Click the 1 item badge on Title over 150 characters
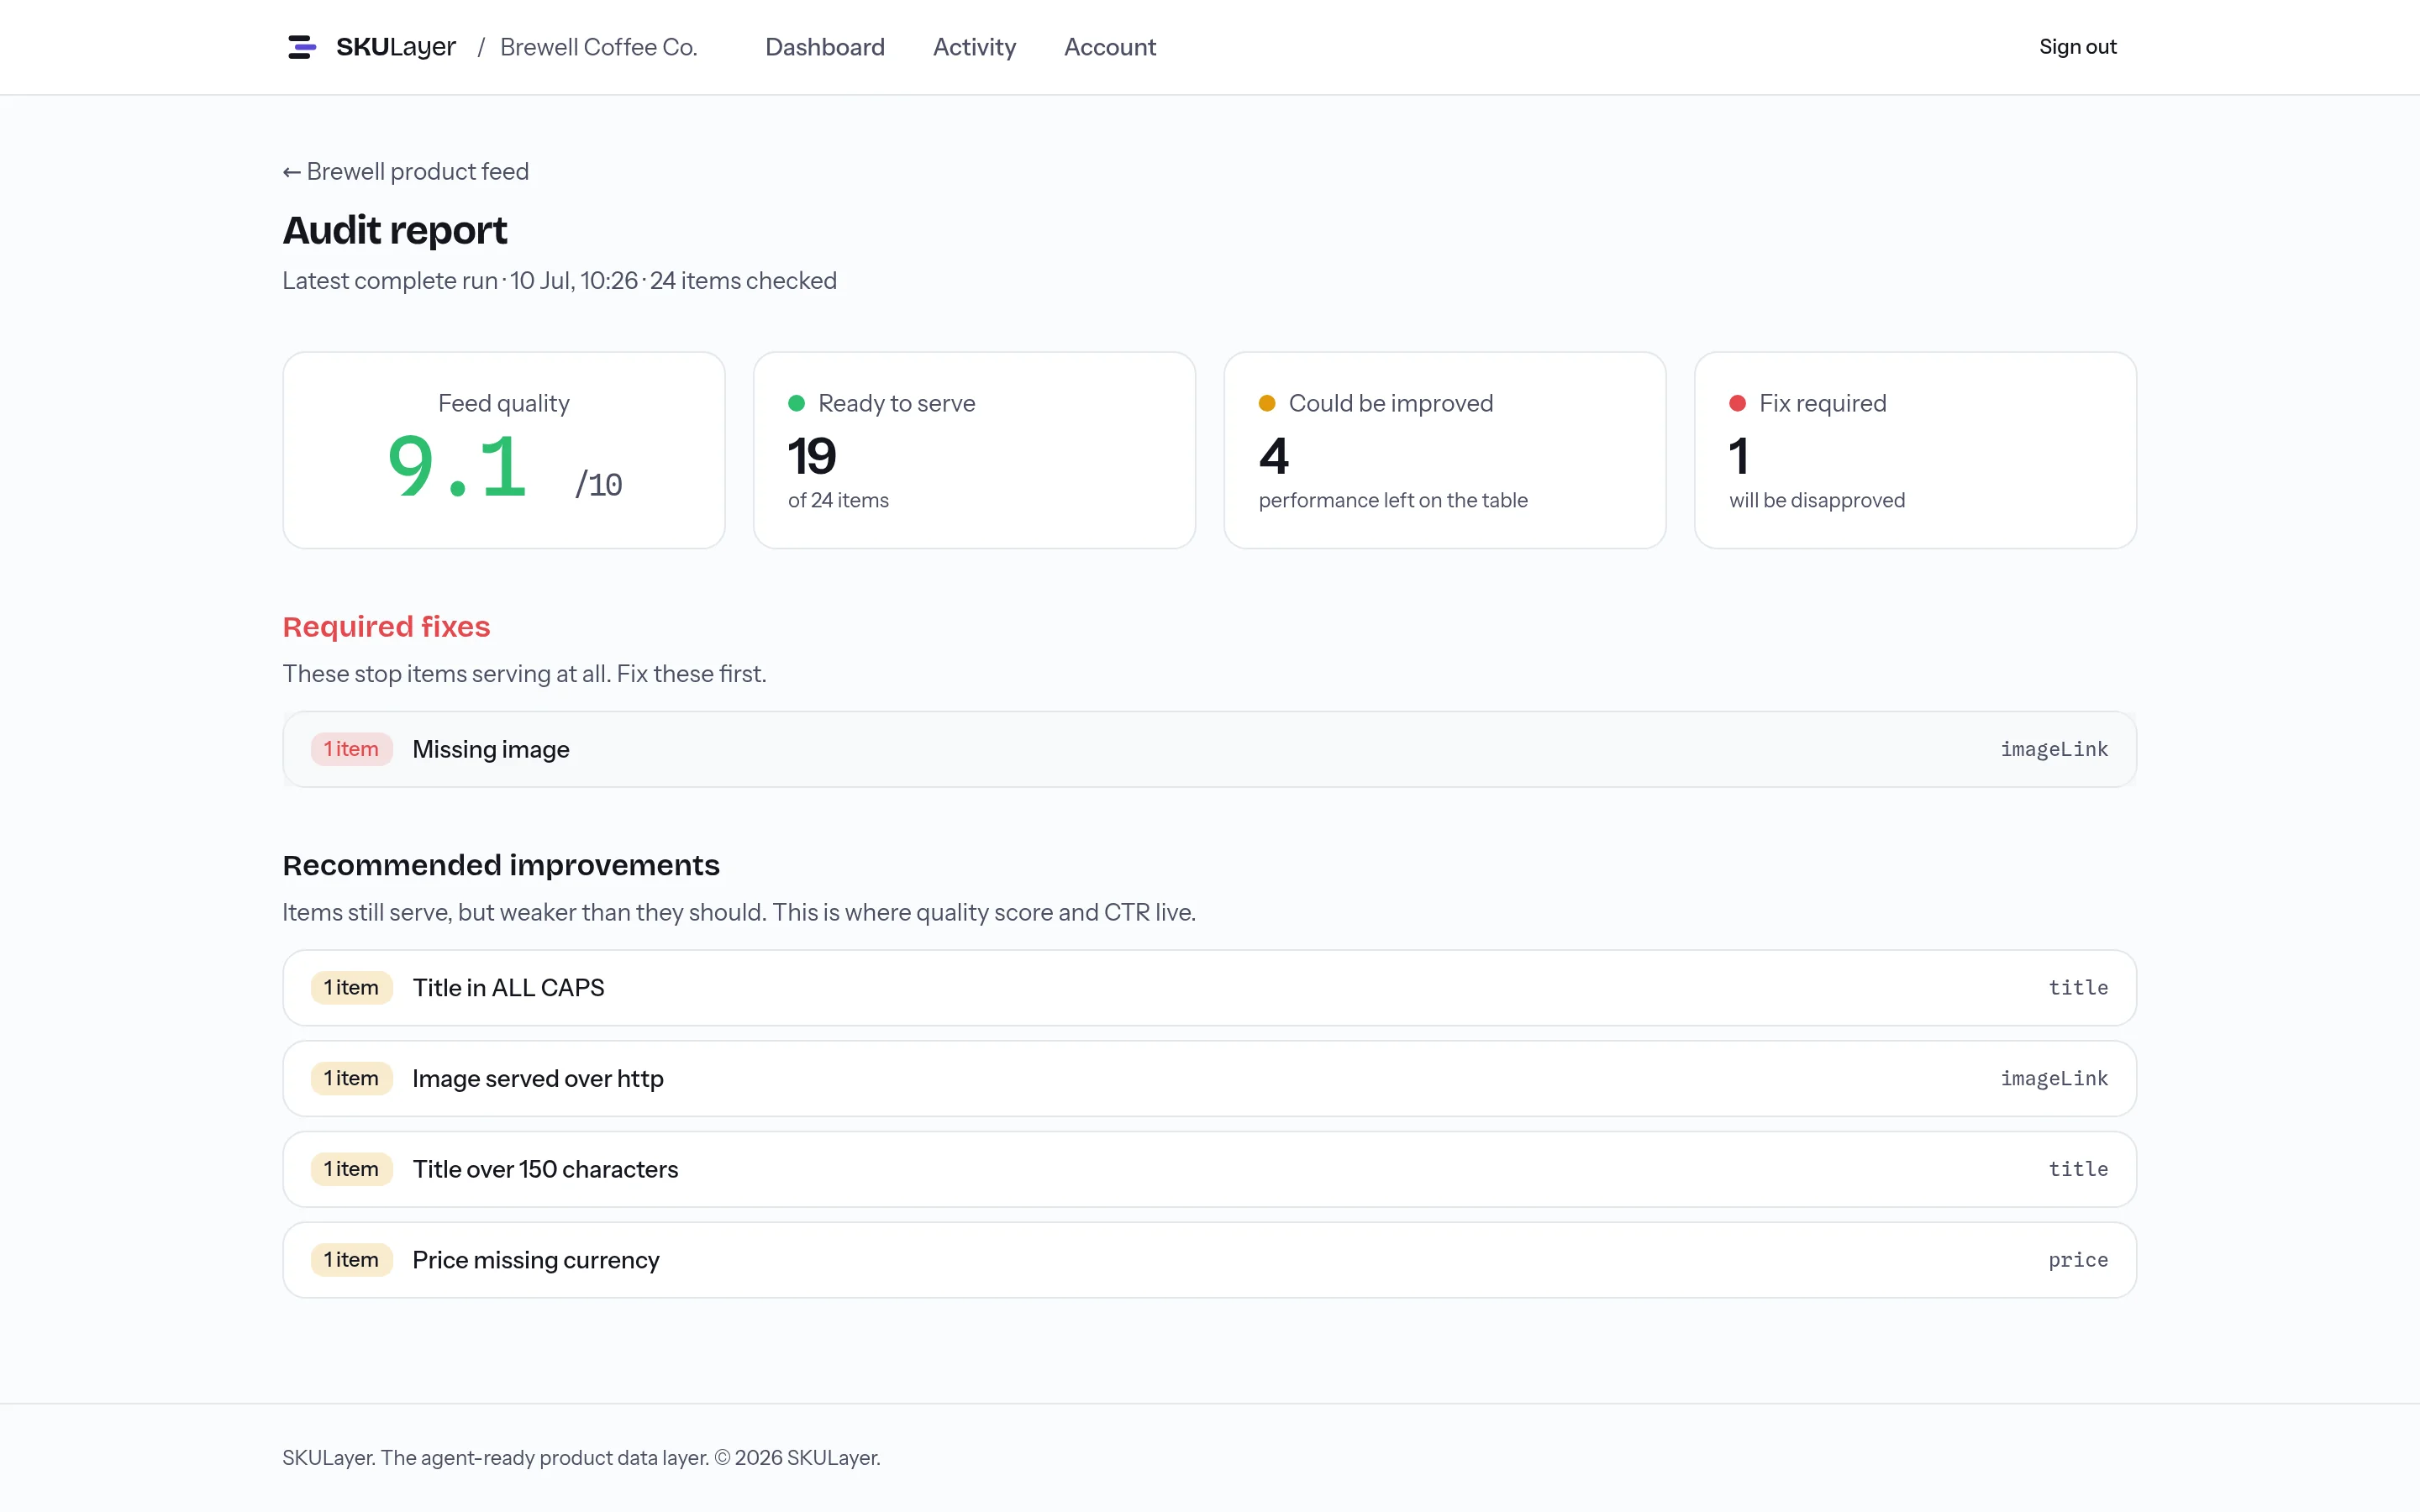 351,1169
